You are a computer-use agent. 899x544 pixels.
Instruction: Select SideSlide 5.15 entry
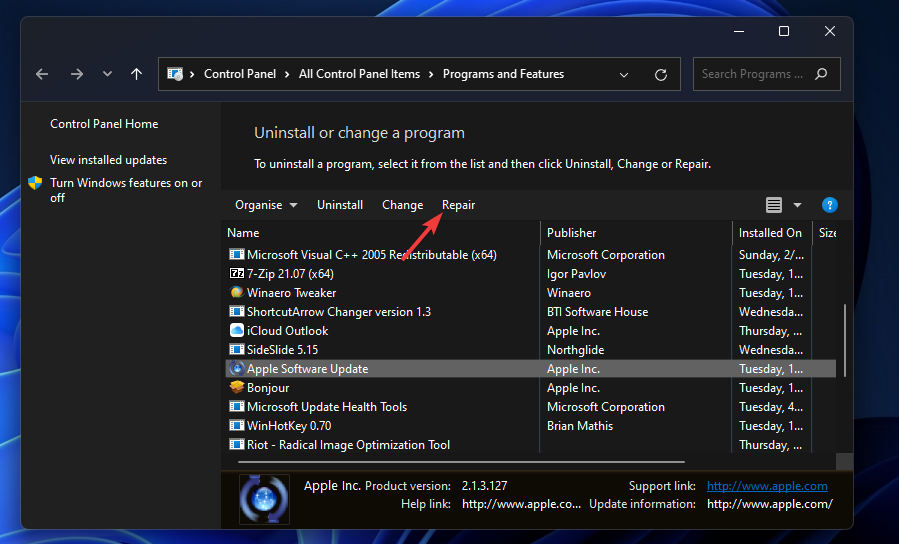pyautogui.click(x=282, y=350)
